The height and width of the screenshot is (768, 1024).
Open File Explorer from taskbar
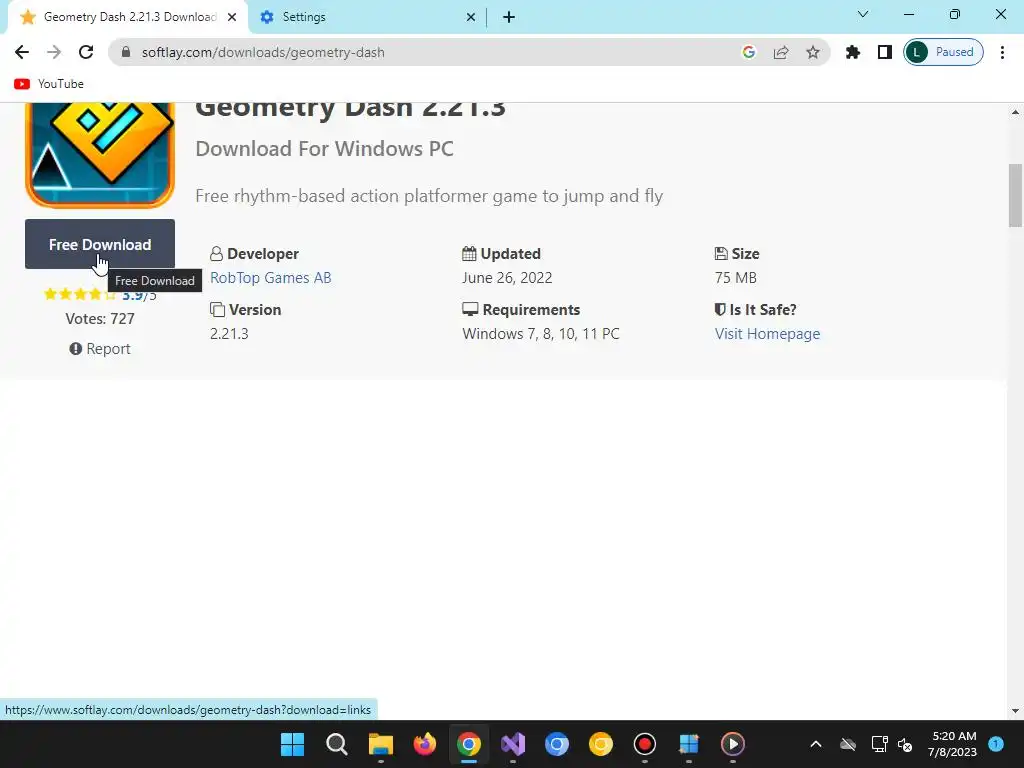pyautogui.click(x=380, y=744)
